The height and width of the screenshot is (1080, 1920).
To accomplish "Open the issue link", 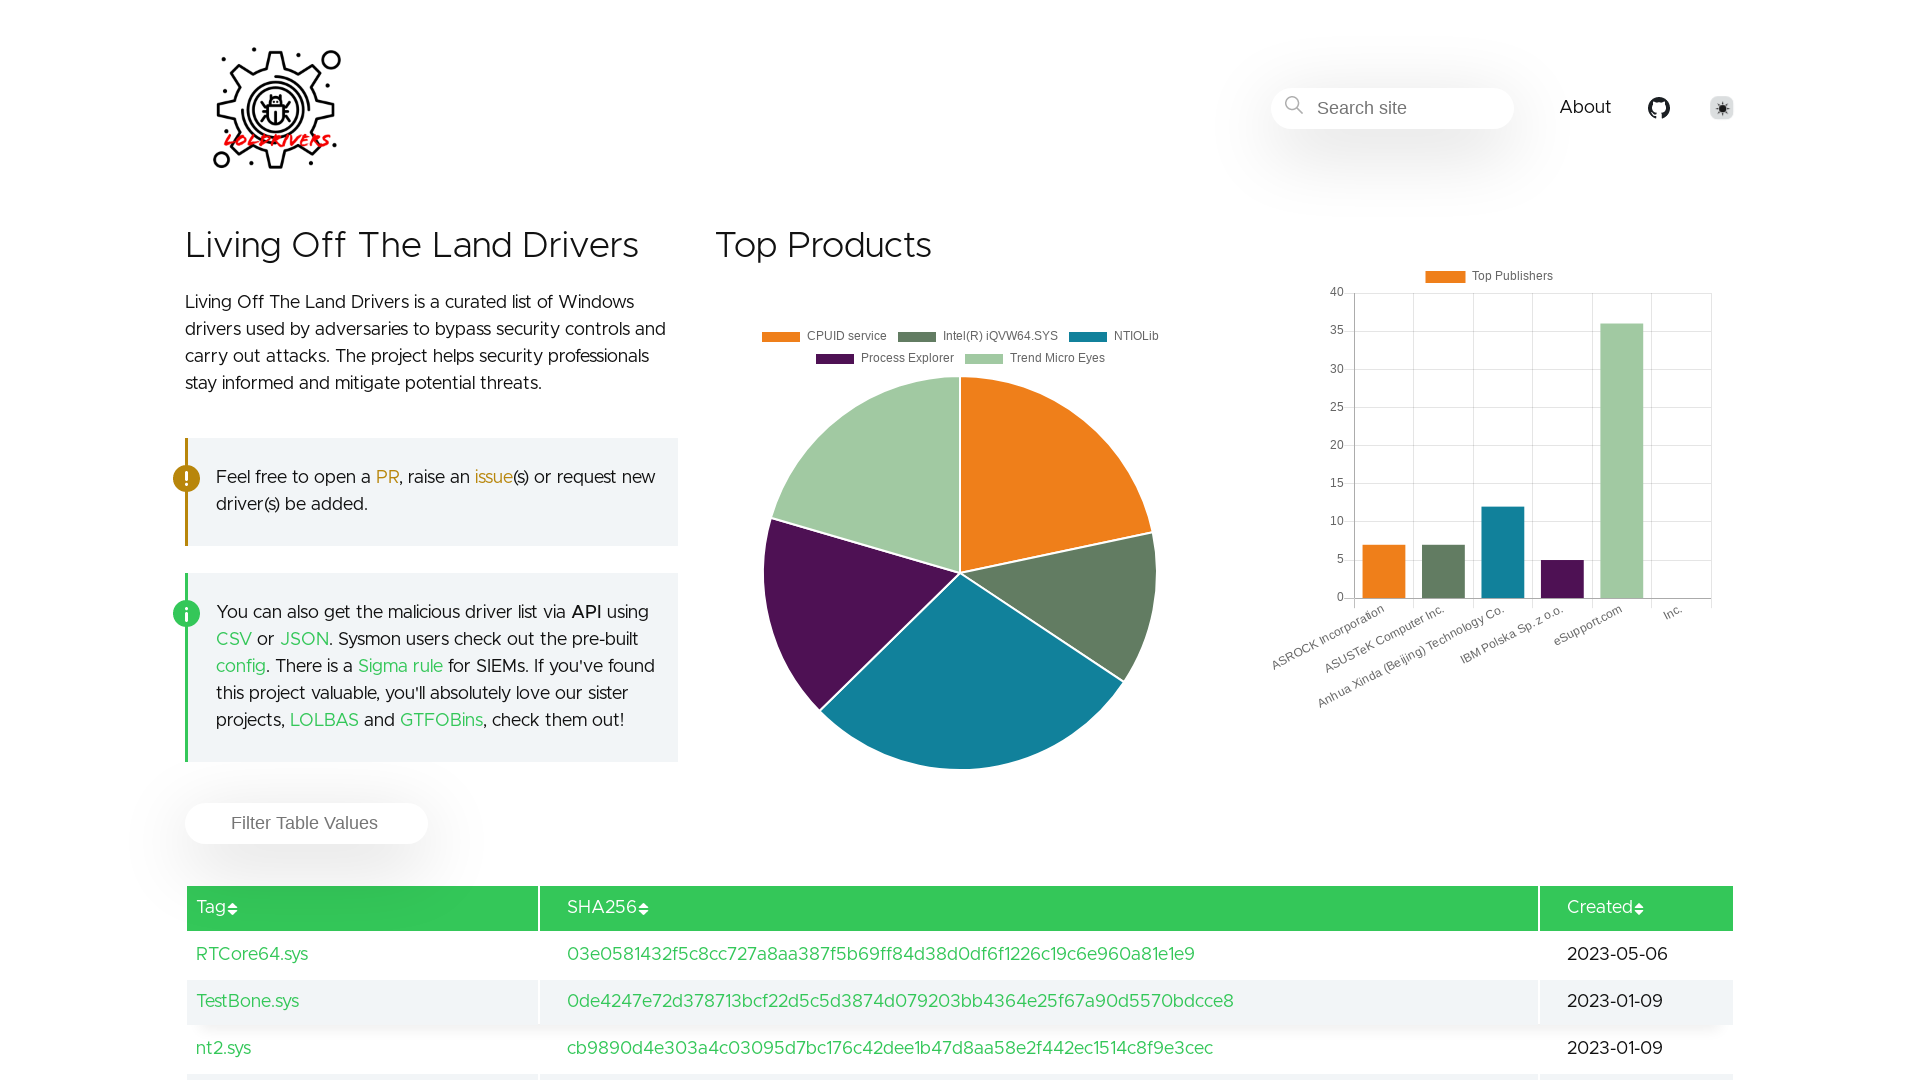I will coord(493,478).
